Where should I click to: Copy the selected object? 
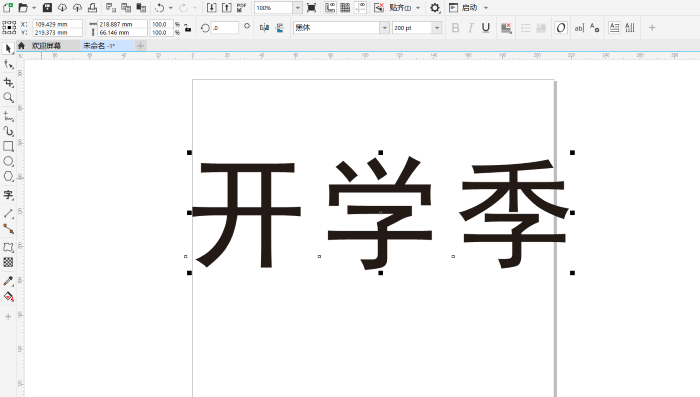126,8
